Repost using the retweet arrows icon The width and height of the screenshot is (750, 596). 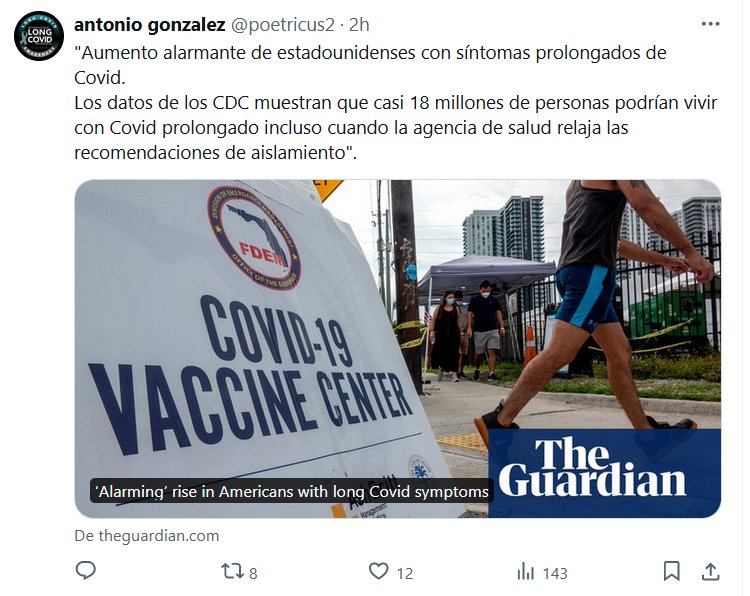(x=232, y=571)
